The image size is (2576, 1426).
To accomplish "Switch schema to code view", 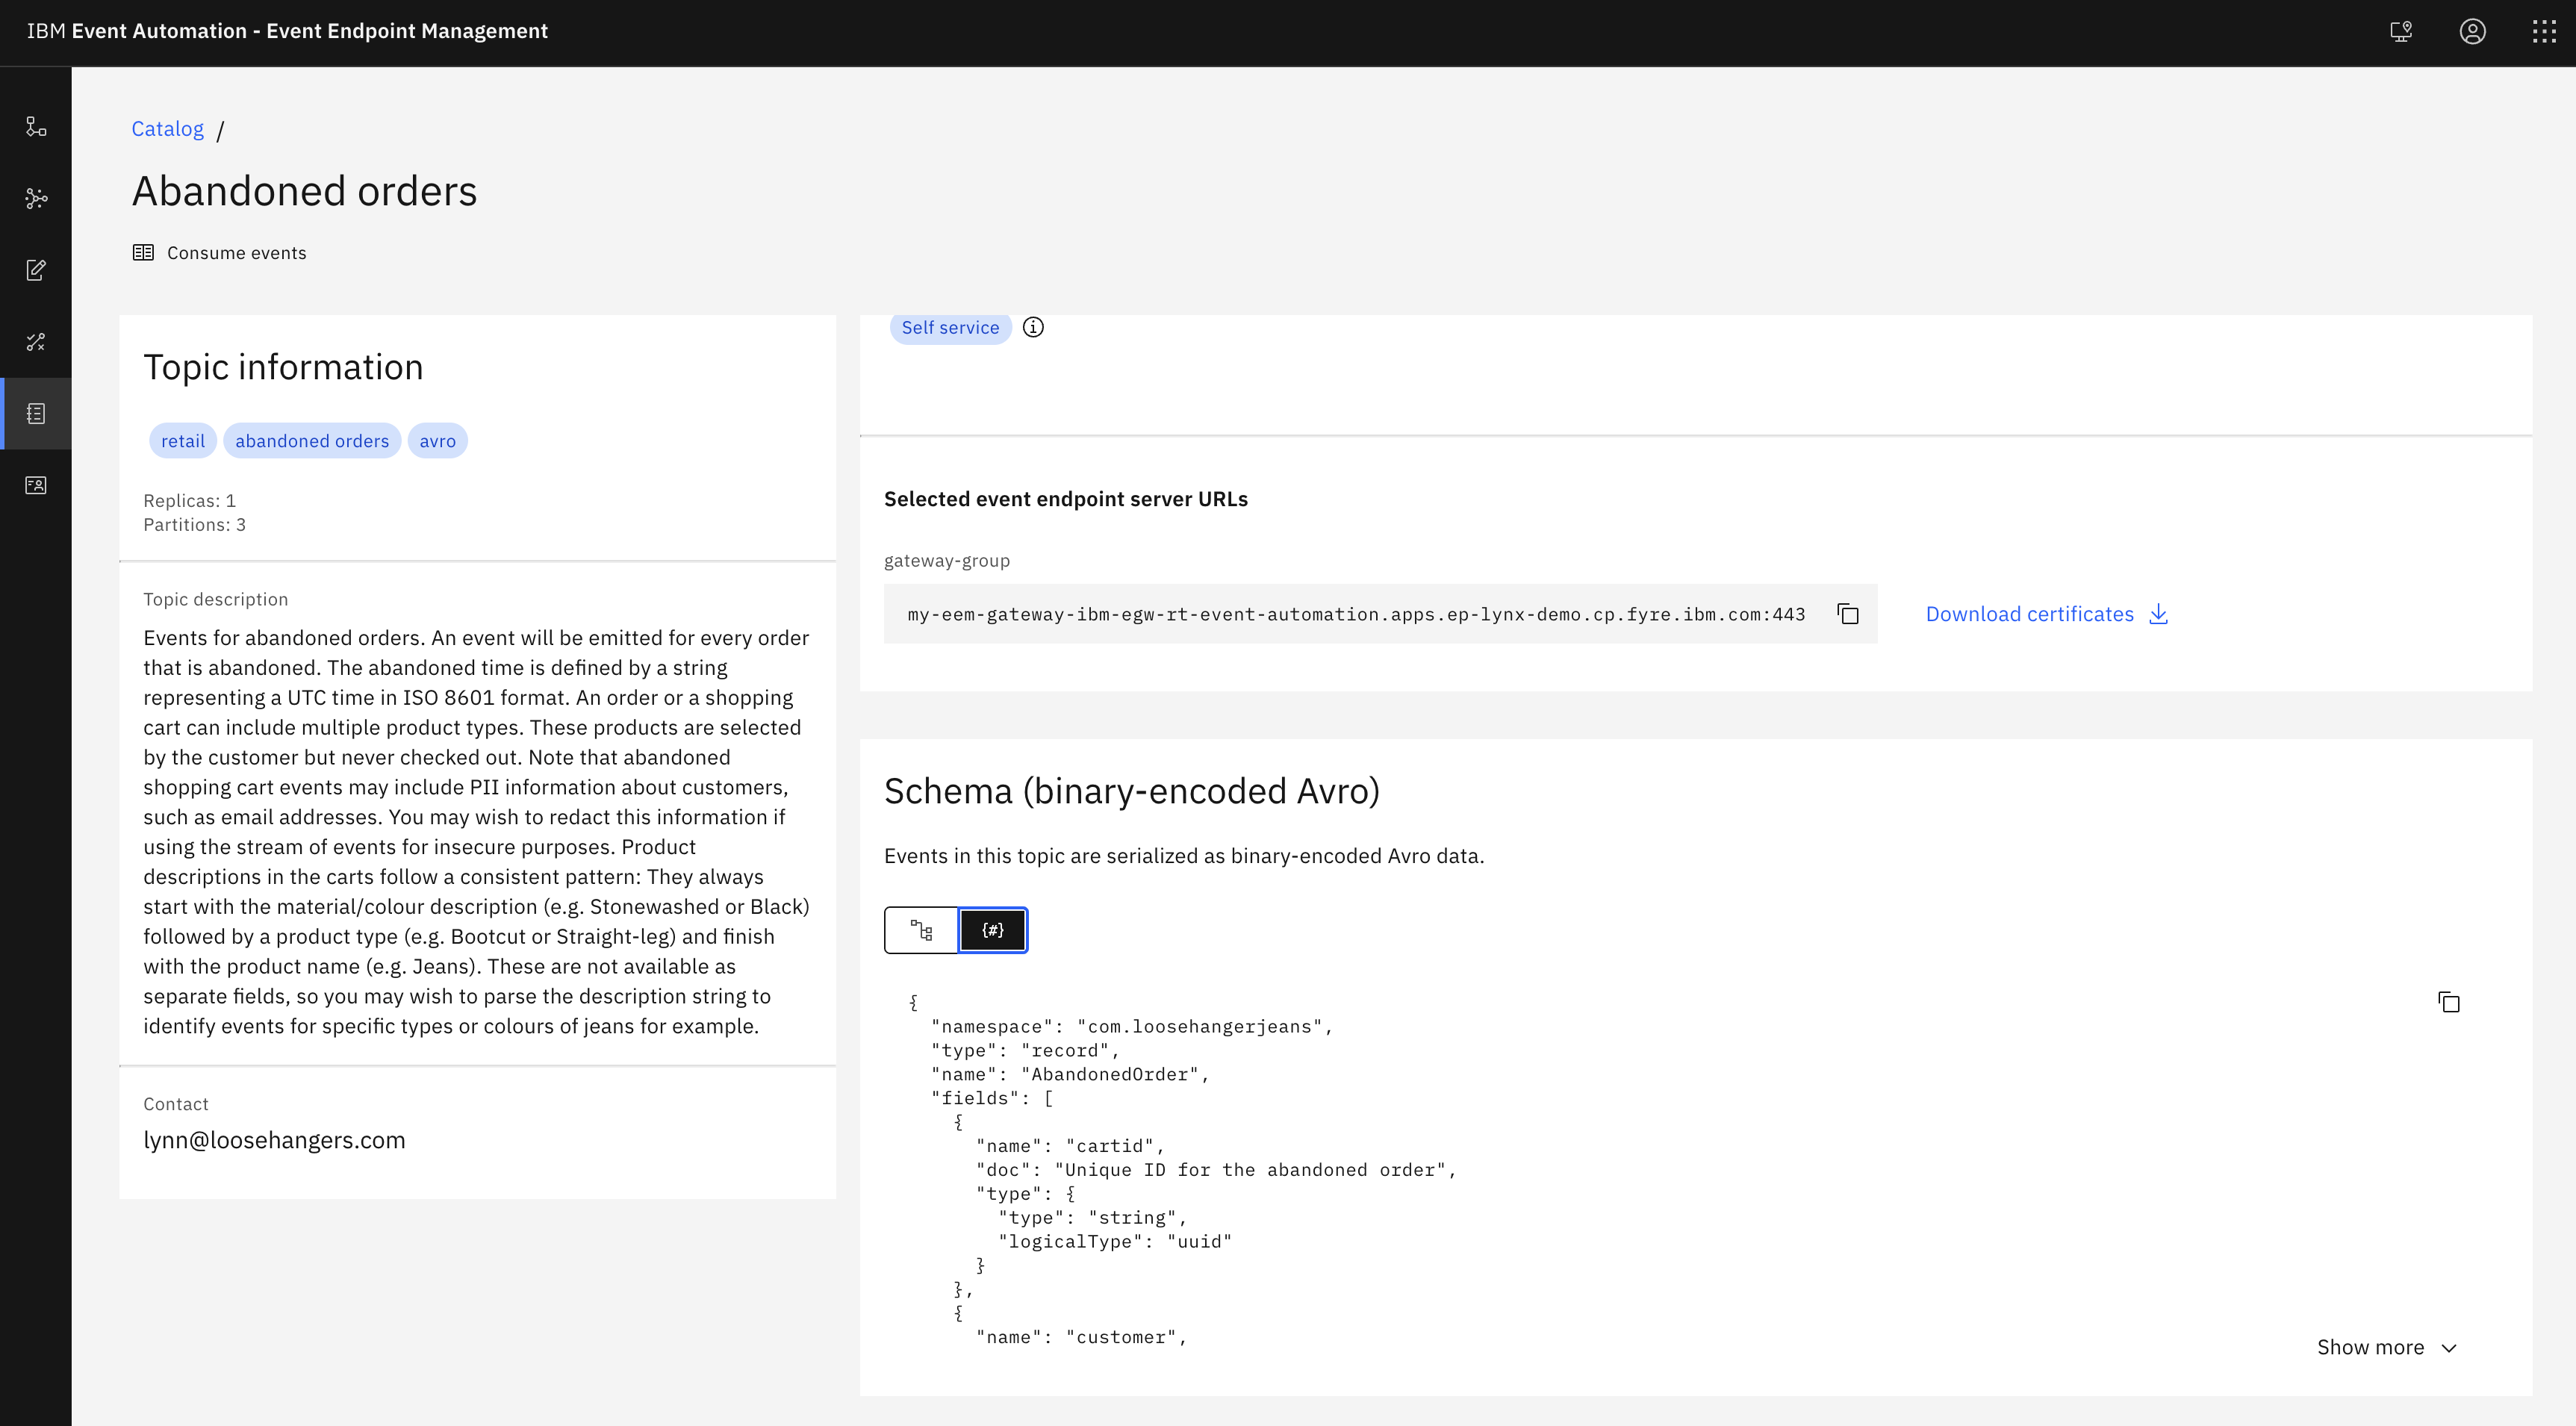I will [993, 930].
